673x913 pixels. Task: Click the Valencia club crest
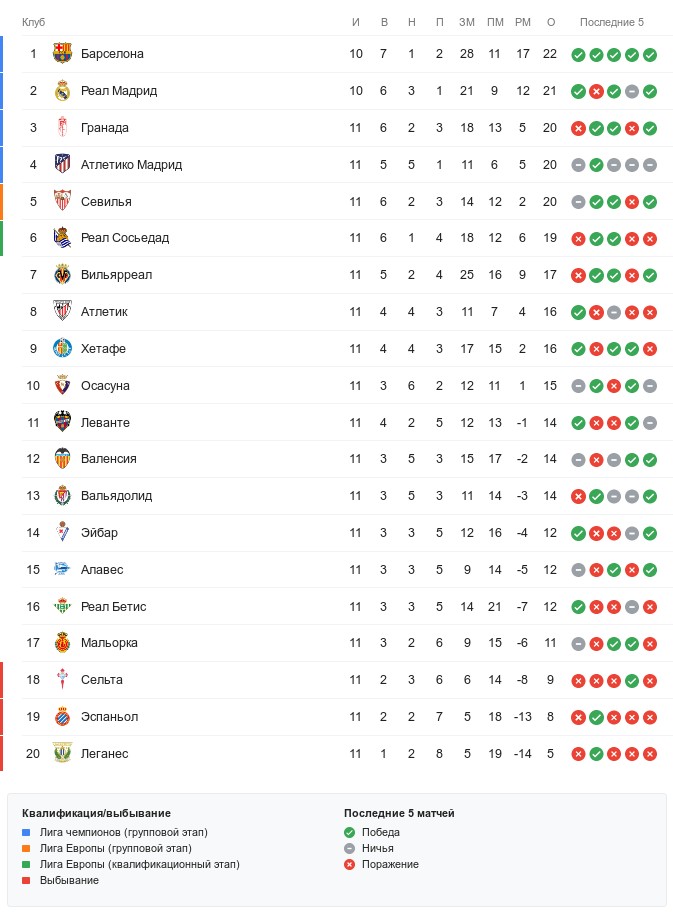(x=62, y=459)
